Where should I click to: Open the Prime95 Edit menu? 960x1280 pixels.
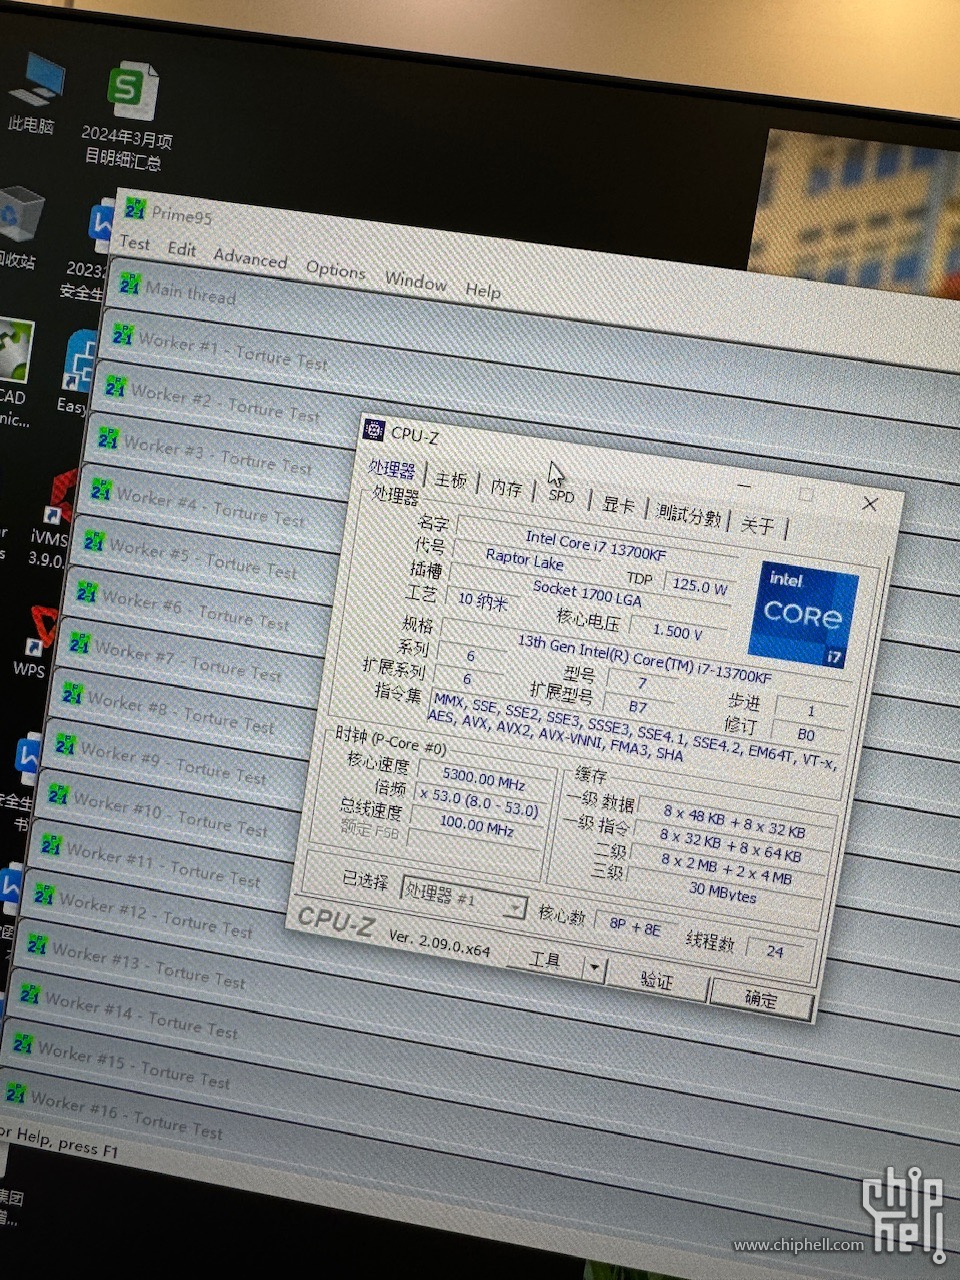tap(182, 249)
